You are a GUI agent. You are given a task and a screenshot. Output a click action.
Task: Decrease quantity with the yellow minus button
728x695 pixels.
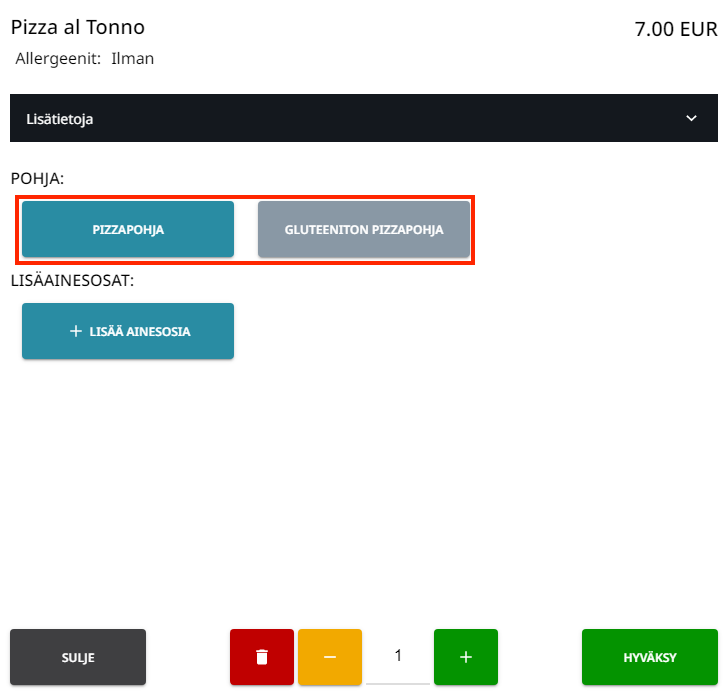330,657
